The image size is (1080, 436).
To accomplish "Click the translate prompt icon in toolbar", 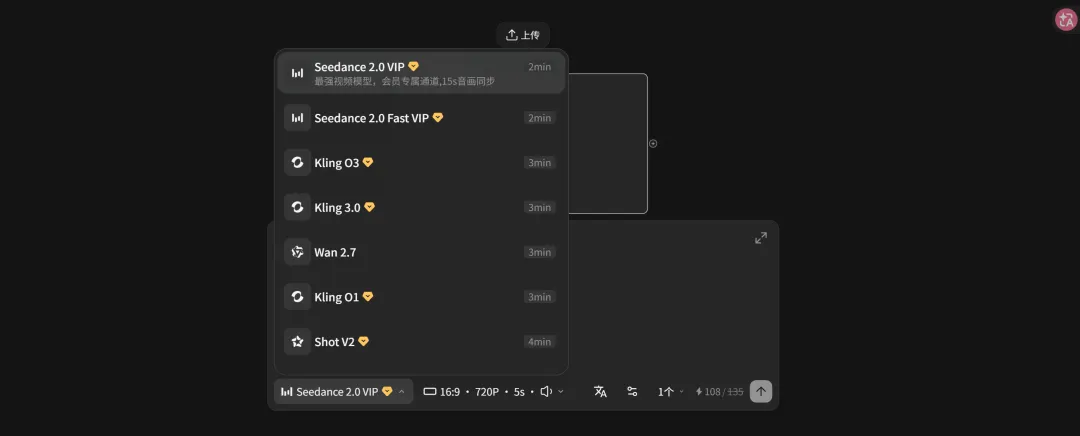I will [x=601, y=391].
